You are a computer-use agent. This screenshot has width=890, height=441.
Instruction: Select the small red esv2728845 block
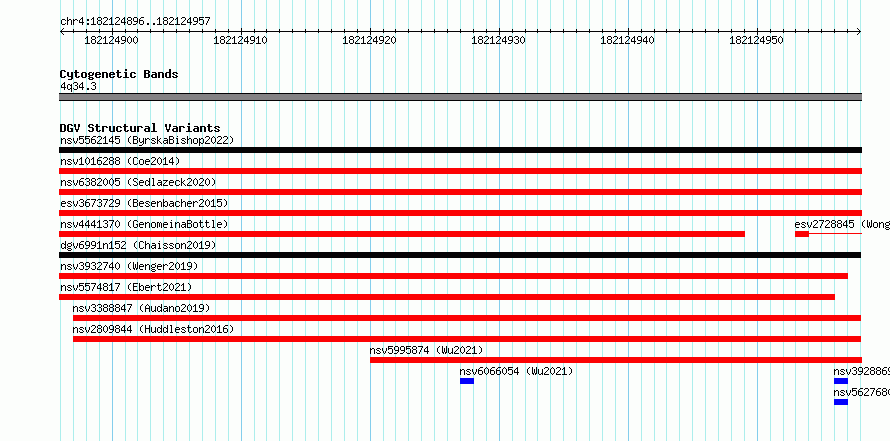801,234
